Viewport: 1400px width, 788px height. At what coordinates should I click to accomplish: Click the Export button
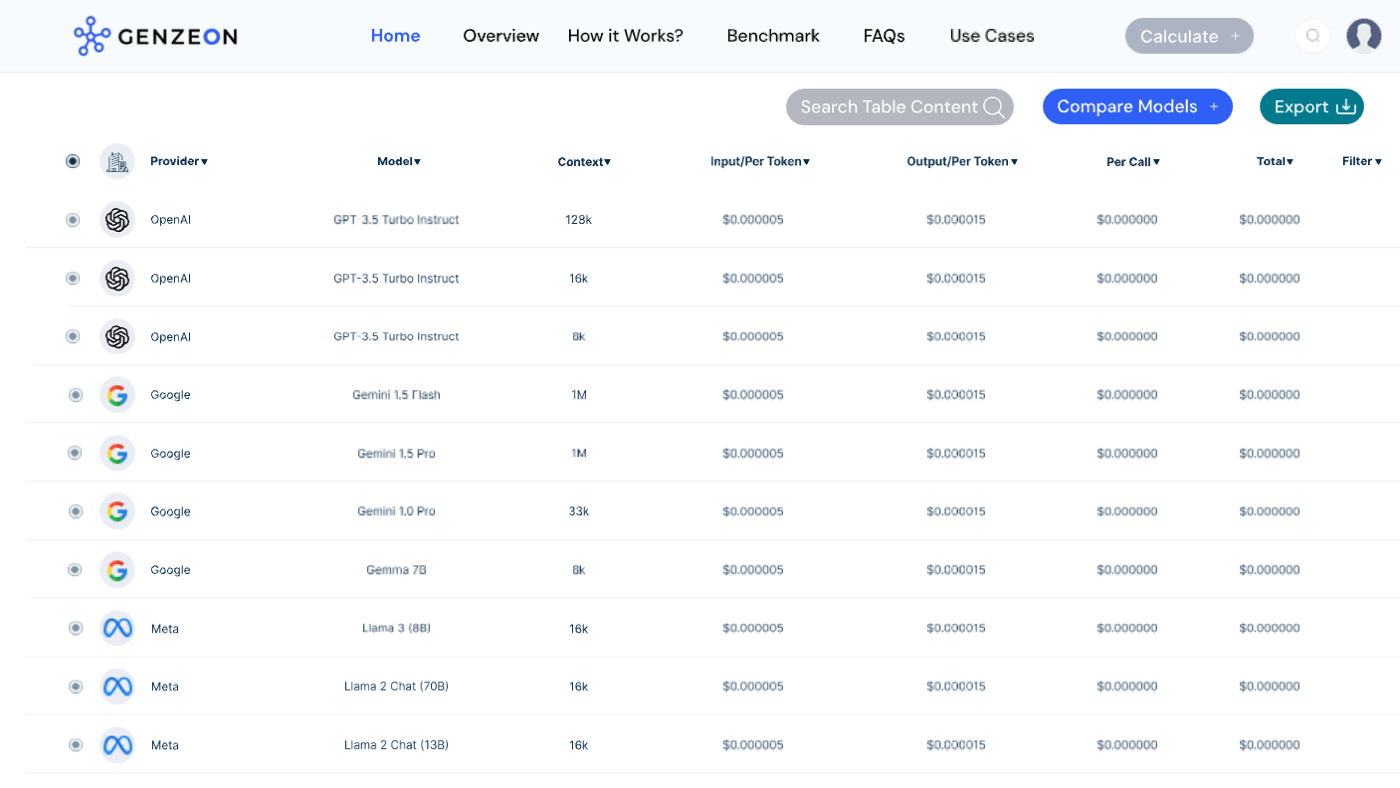point(1311,107)
